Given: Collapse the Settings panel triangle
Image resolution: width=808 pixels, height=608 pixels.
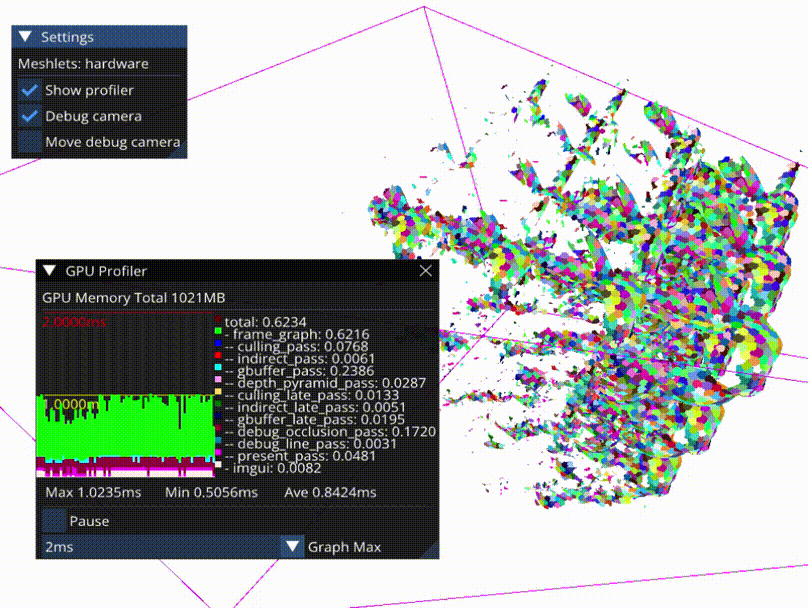Looking at the screenshot, I should pyautogui.click(x=26, y=37).
